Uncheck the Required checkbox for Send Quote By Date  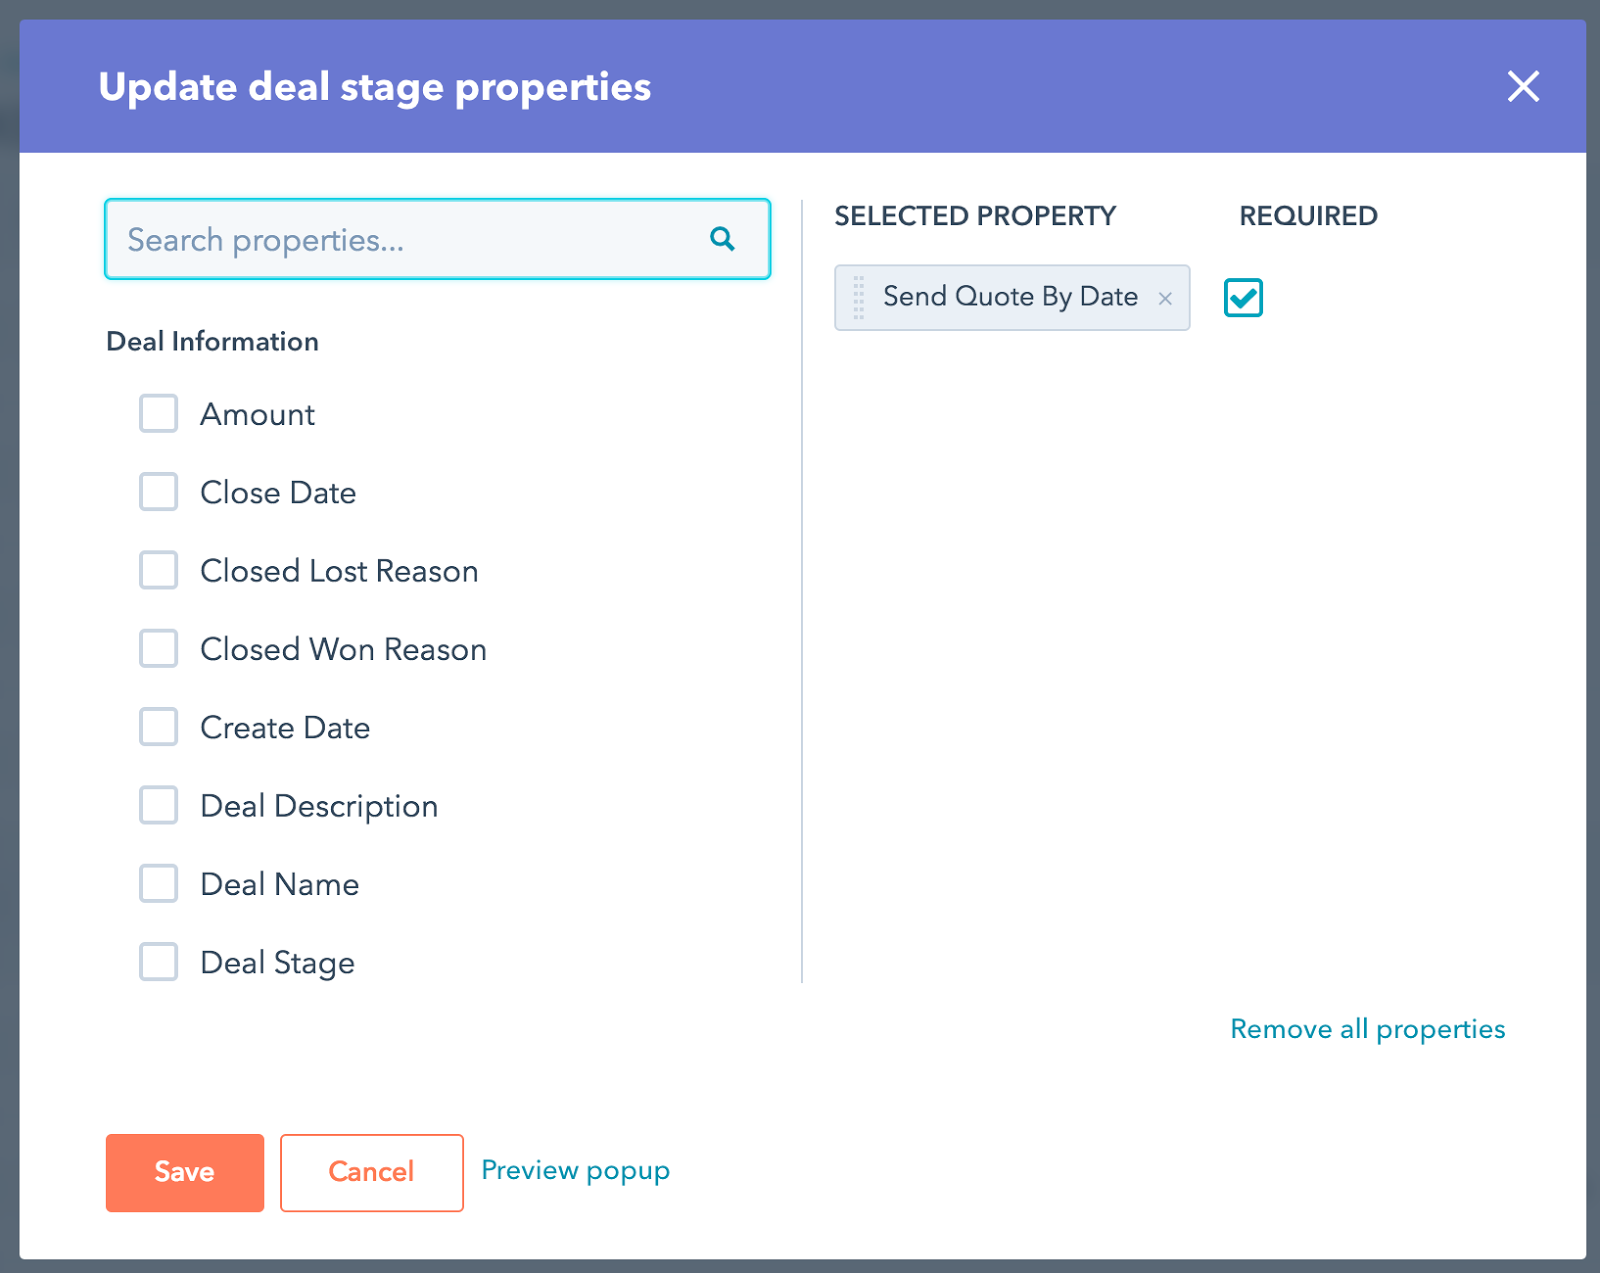[x=1243, y=297]
